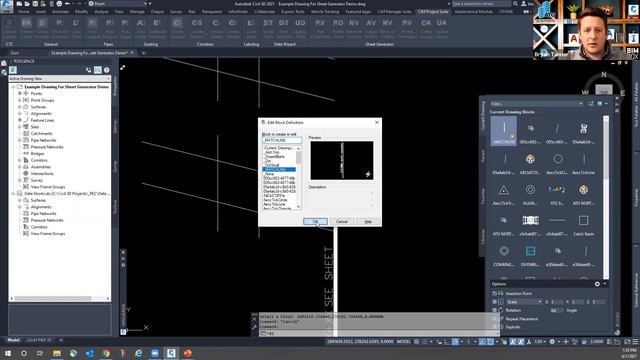Click the Undo arrow in quick access toolbar
The image size is (640, 360).
(x=67, y=4)
